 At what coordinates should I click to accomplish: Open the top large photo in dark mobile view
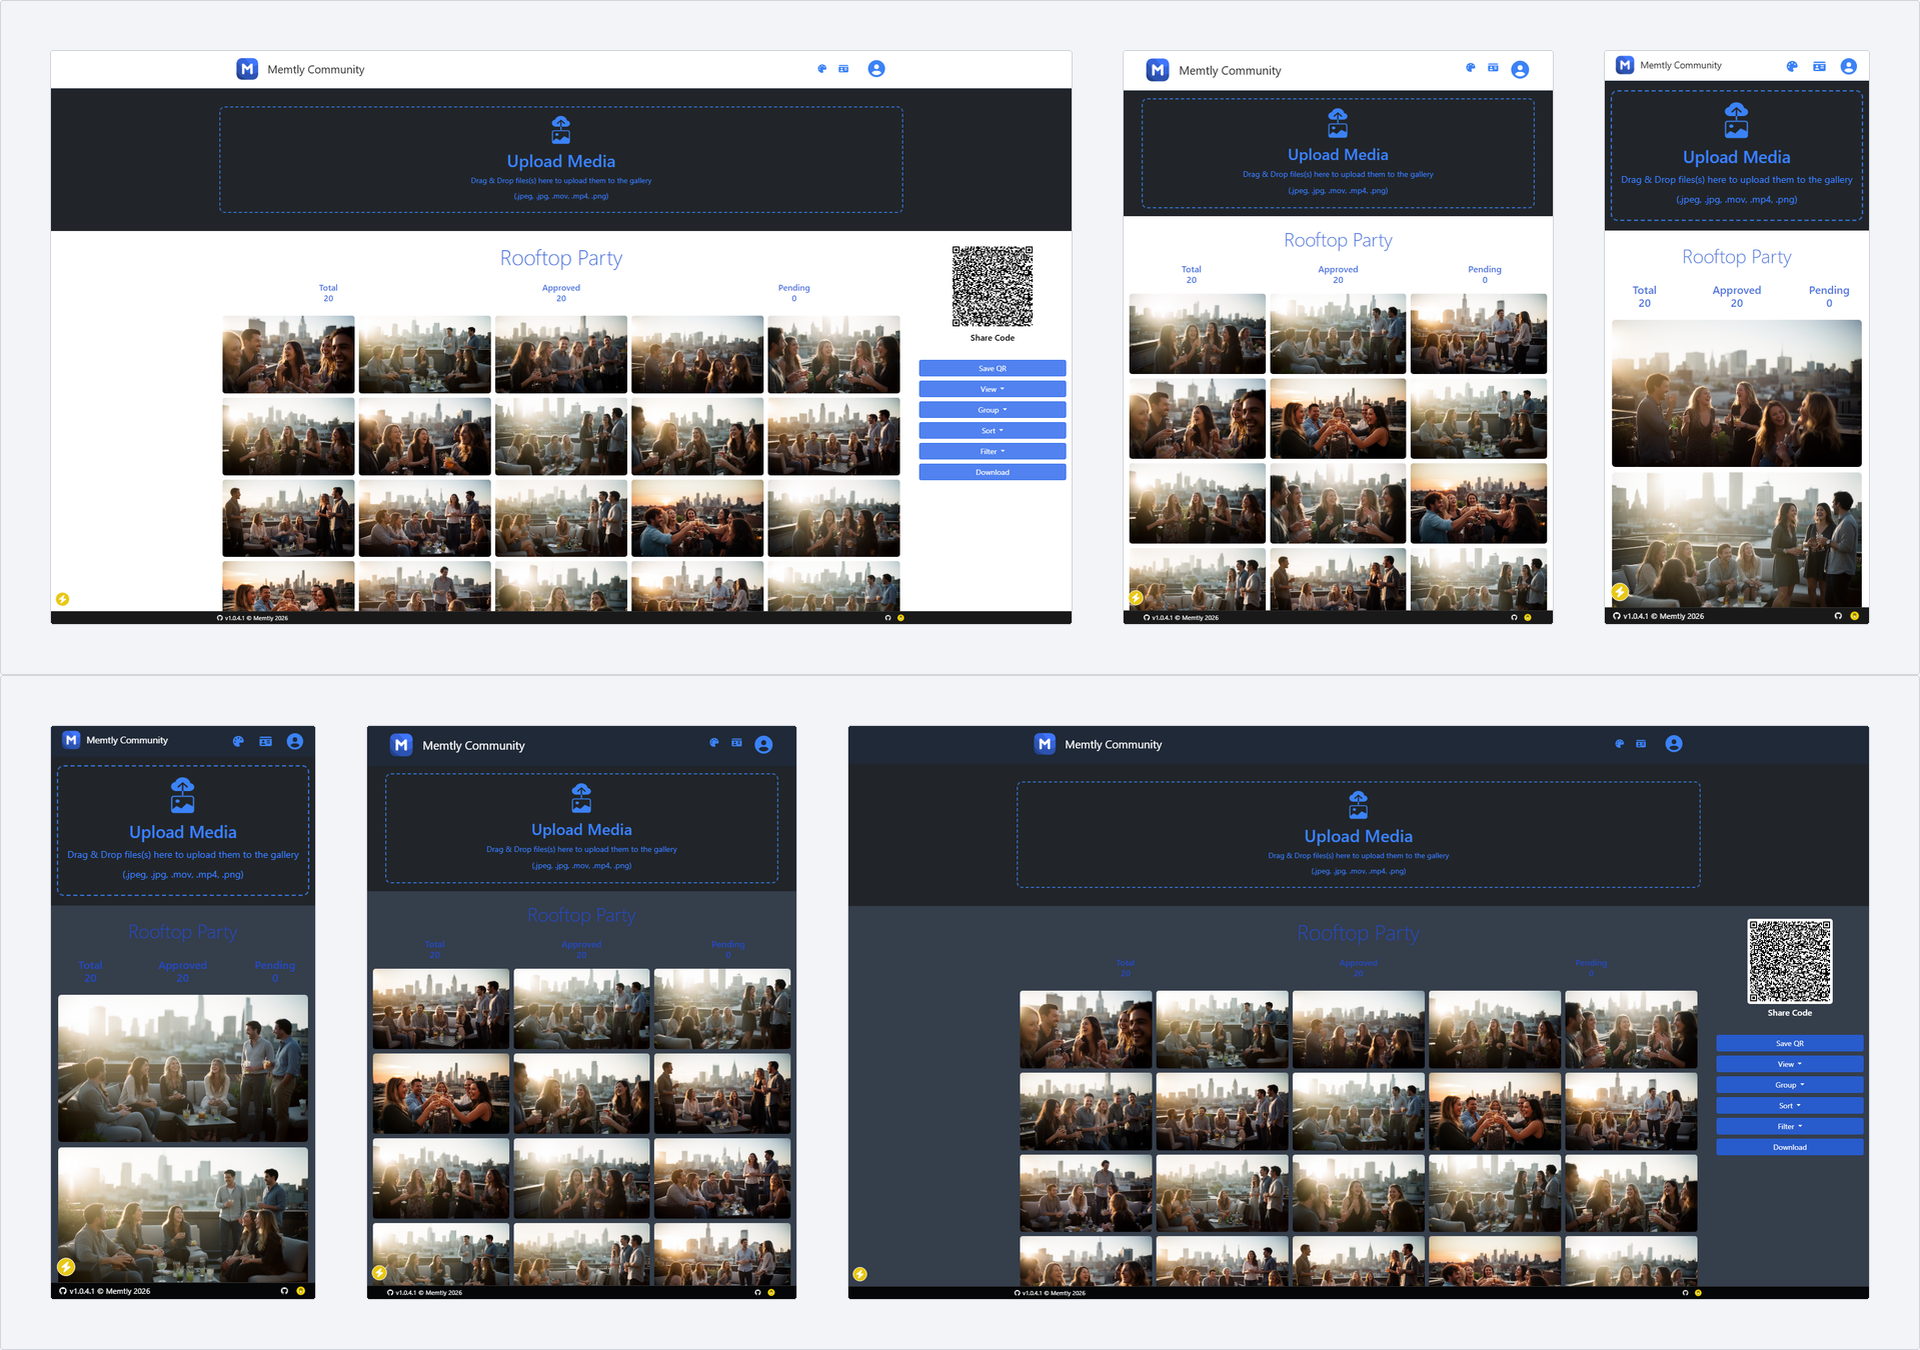pyautogui.click(x=183, y=1068)
